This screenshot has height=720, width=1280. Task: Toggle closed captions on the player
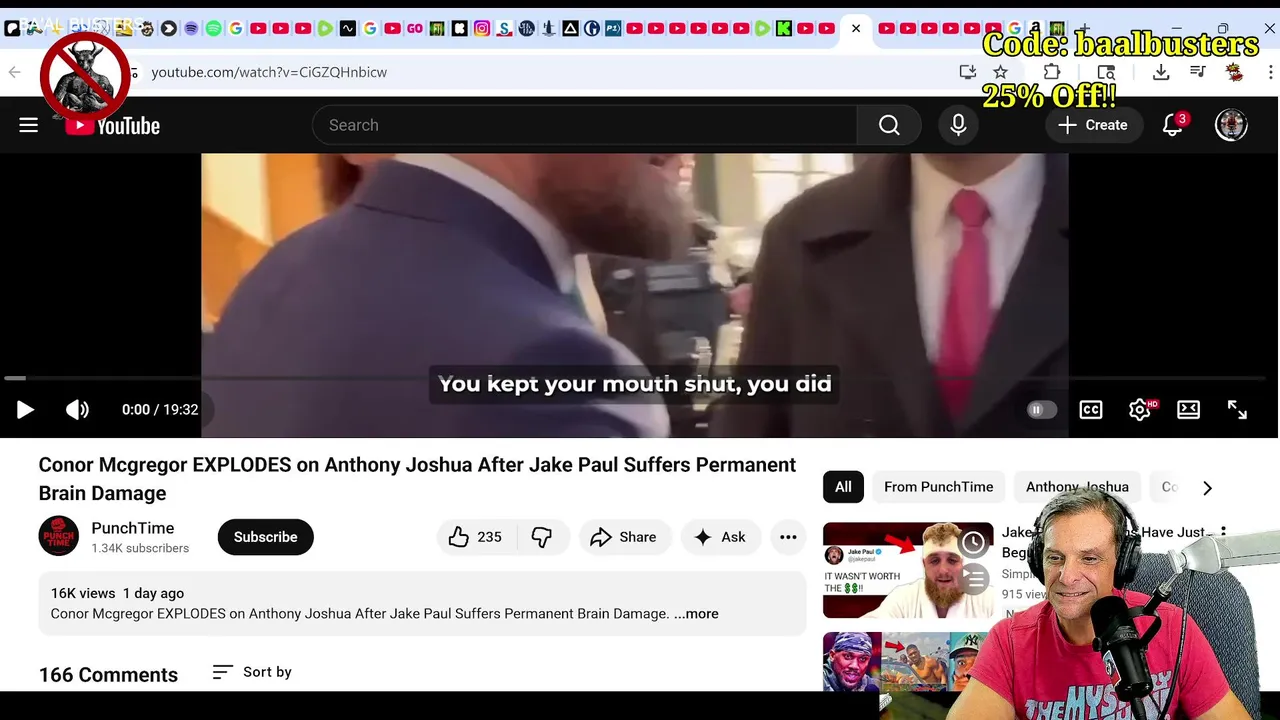pos(1091,409)
